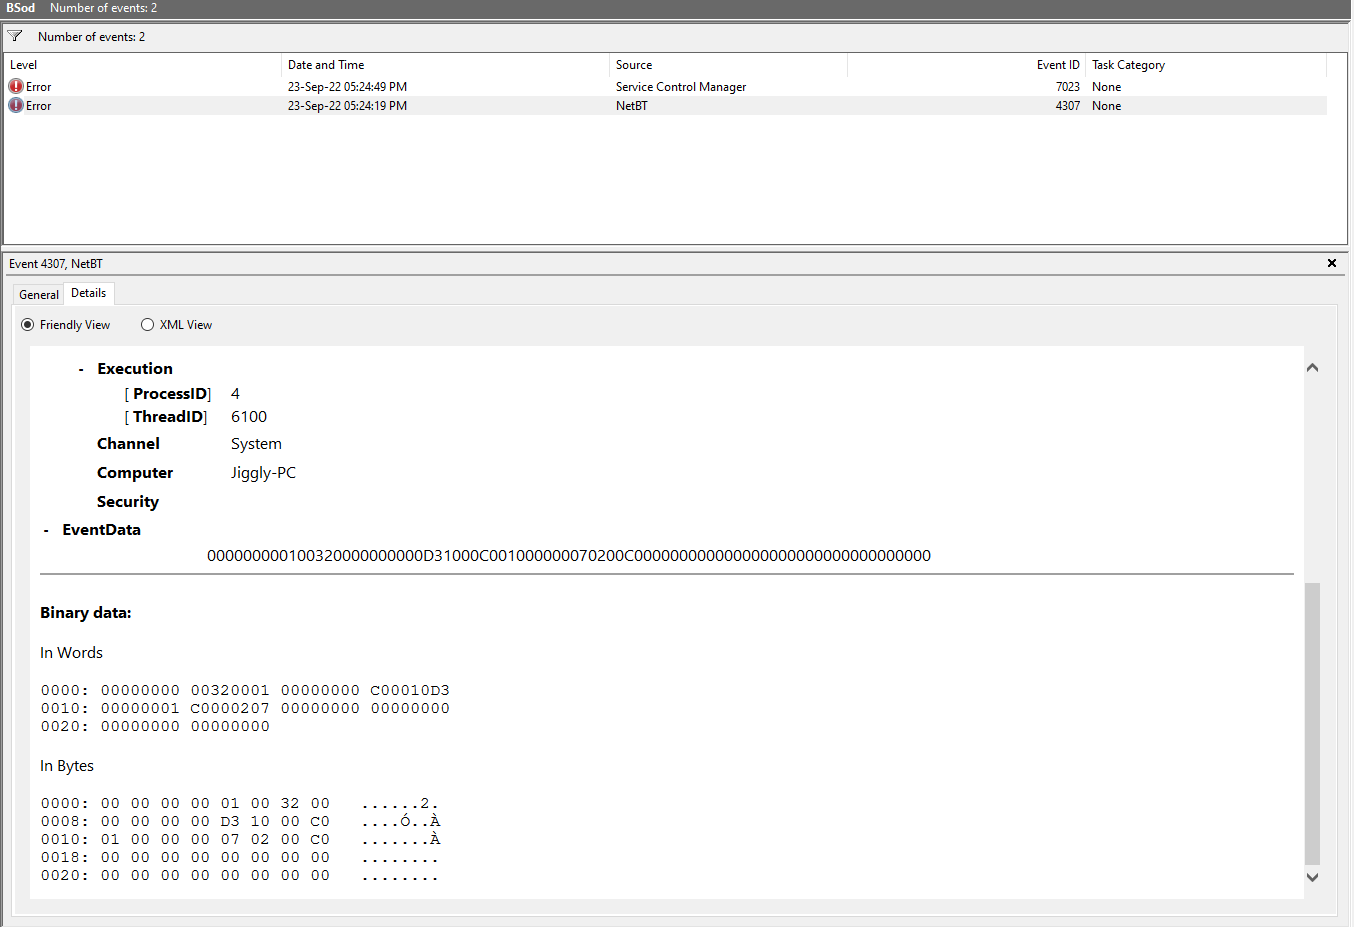Screen dimensions: 1354x927
Task: Click the Service Control Manager error icon
Action: [16, 87]
